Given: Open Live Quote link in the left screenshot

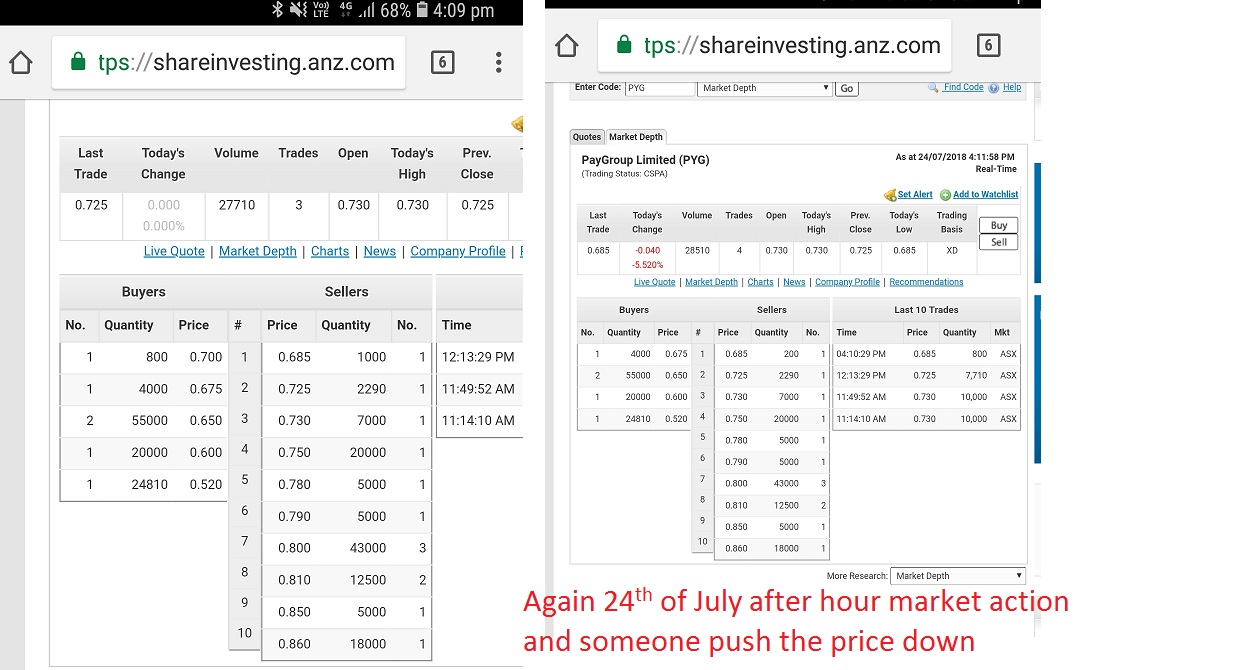Looking at the screenshot, I should pos(174,251).
